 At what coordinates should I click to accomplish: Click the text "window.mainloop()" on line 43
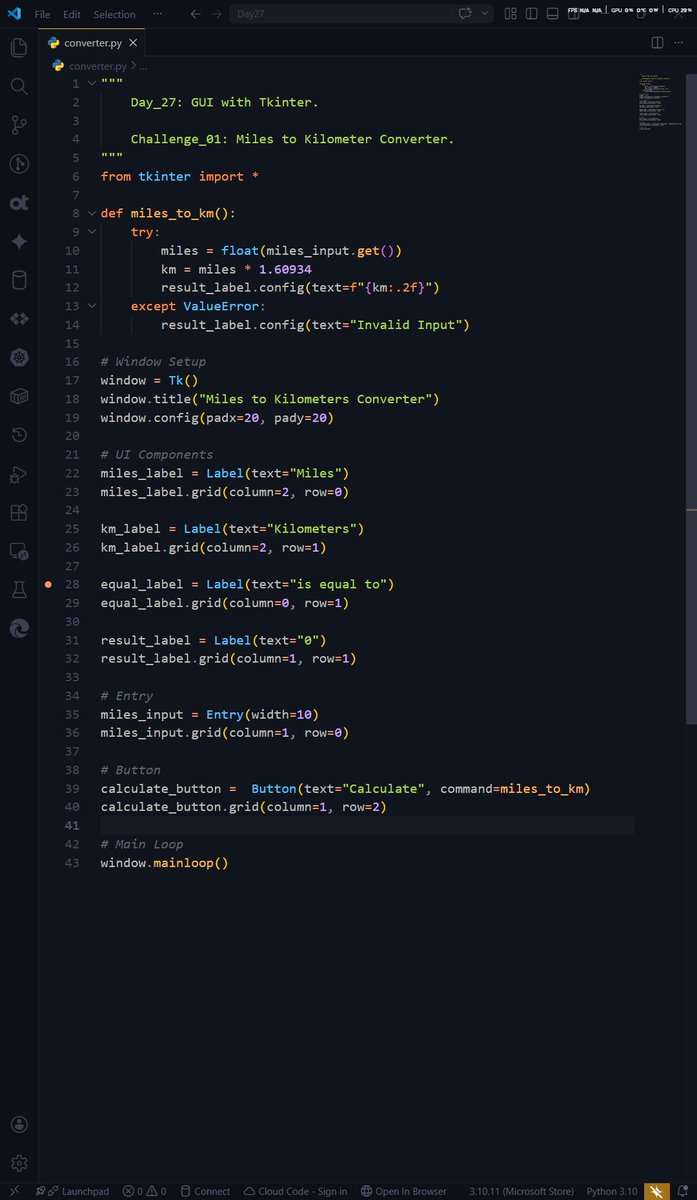[x=164, y=862]
